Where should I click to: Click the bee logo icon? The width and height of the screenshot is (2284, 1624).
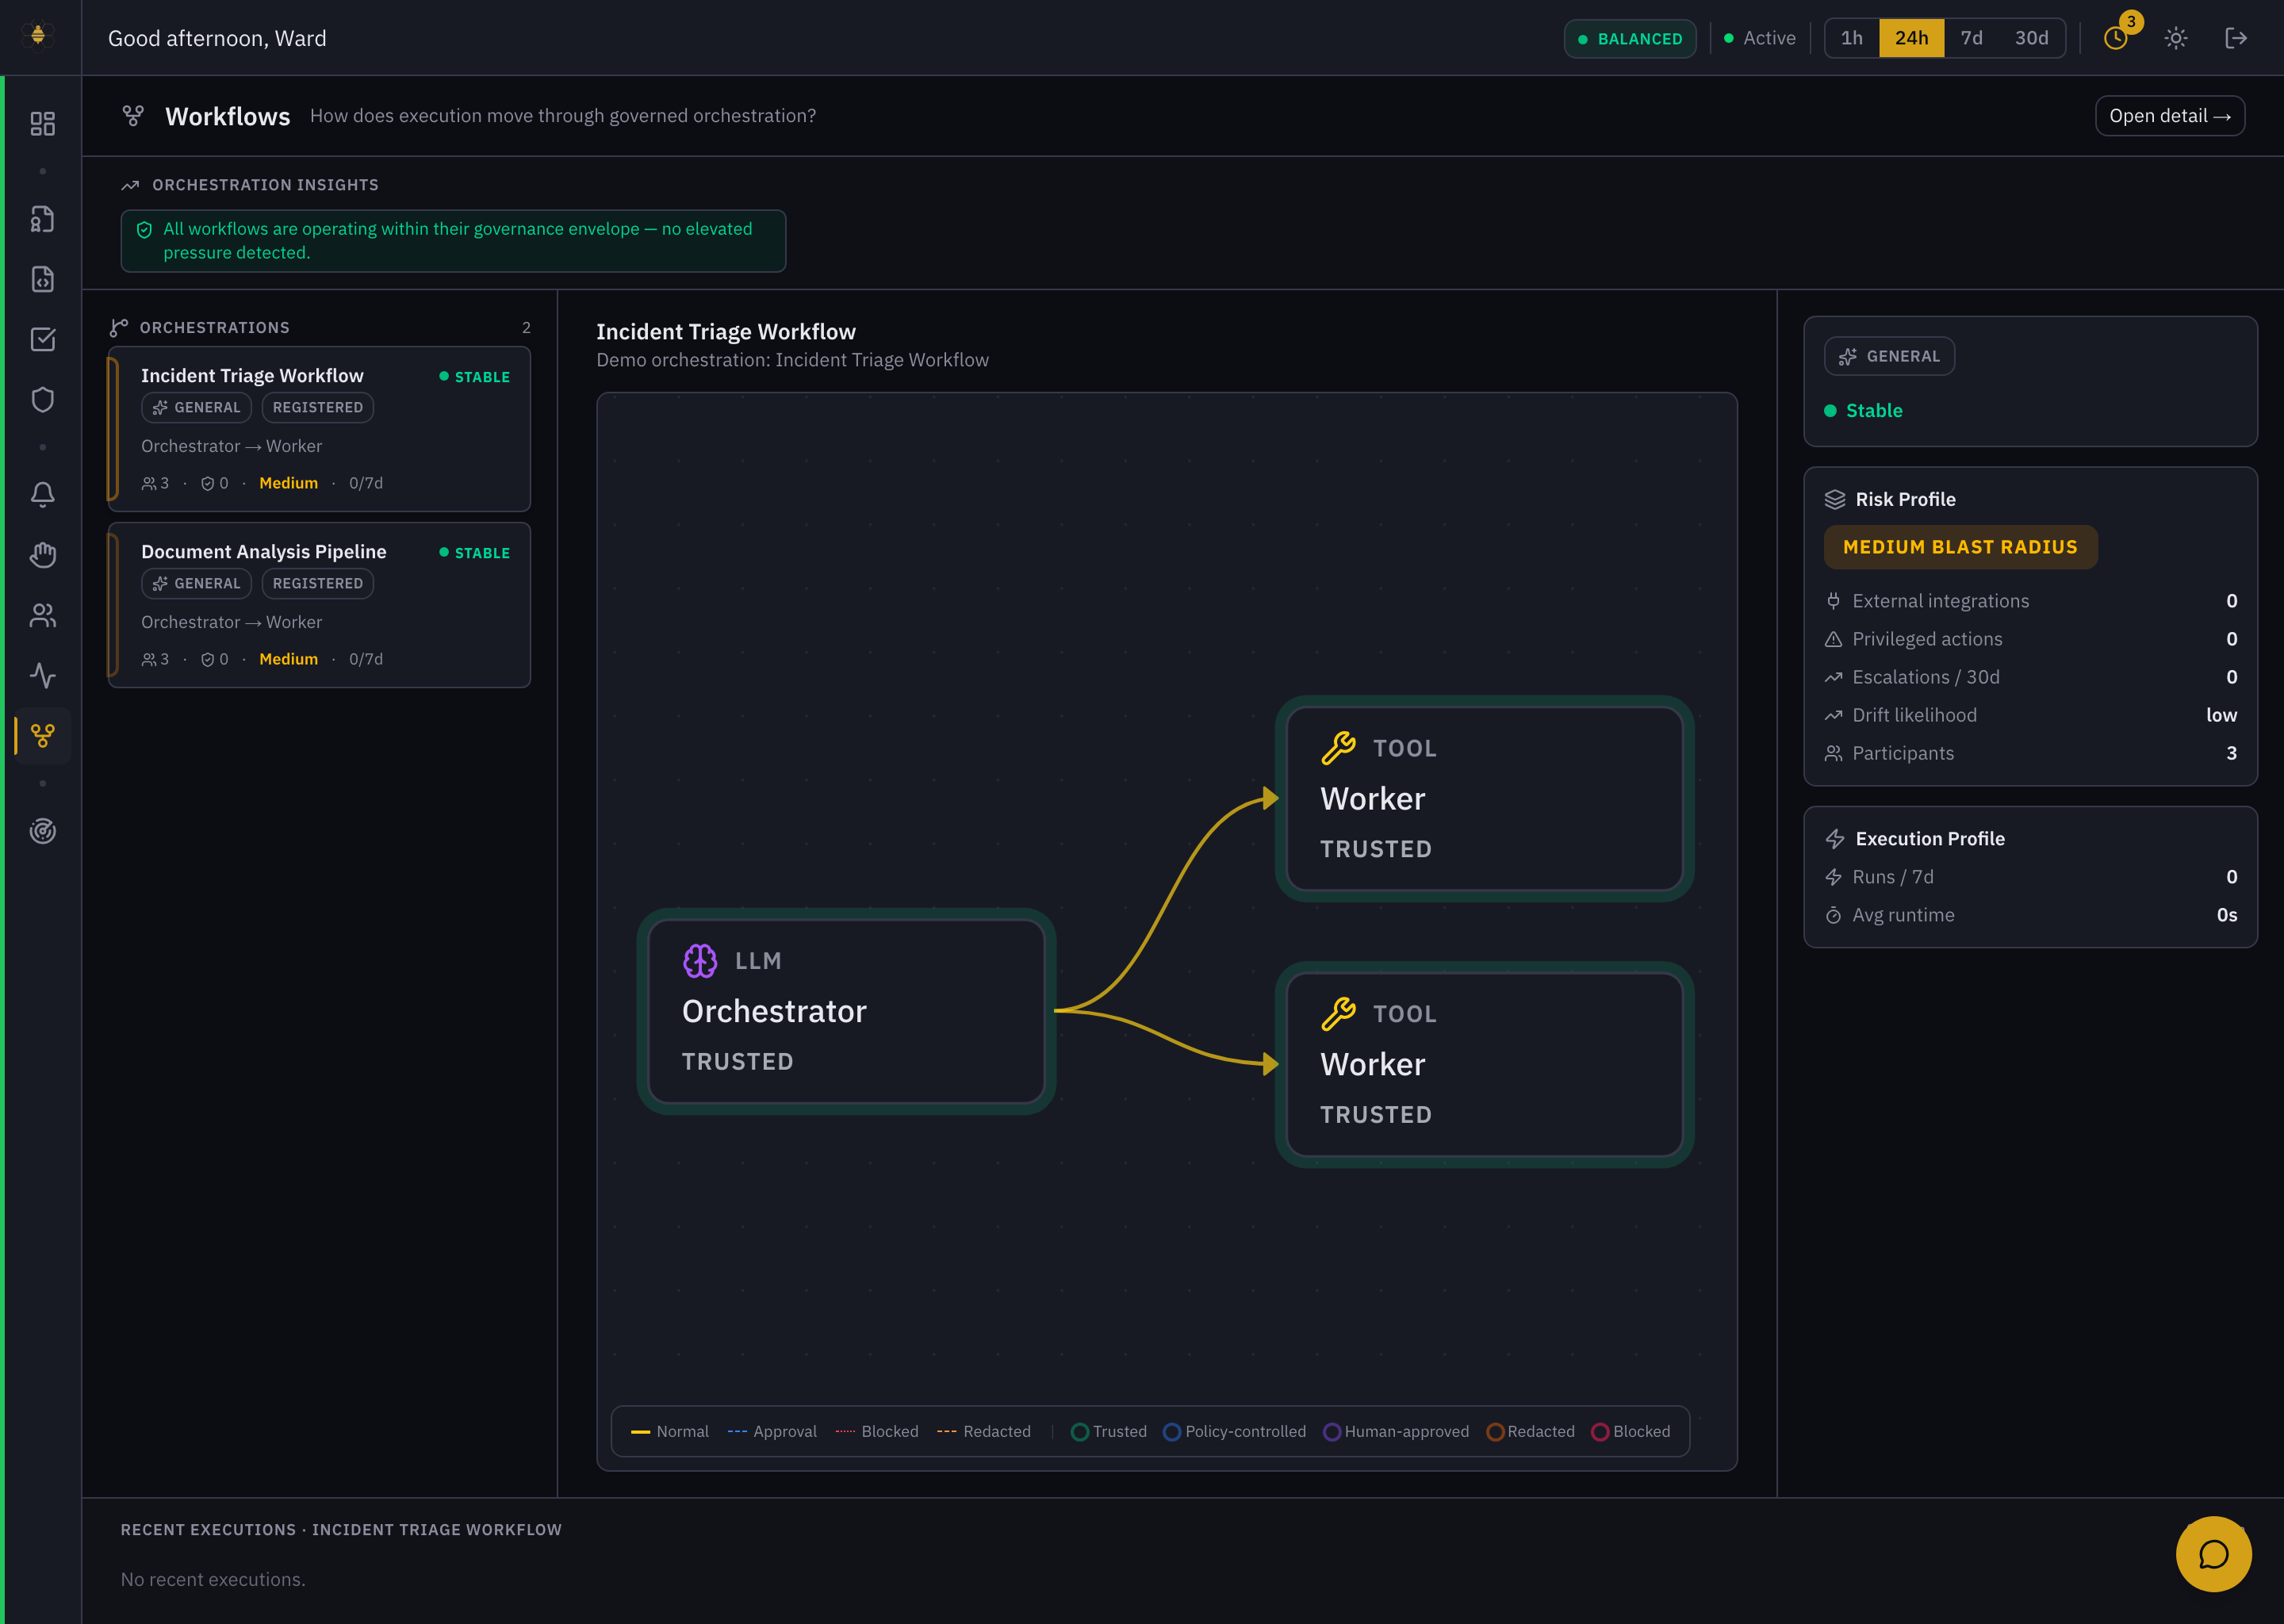pos(38,36)
